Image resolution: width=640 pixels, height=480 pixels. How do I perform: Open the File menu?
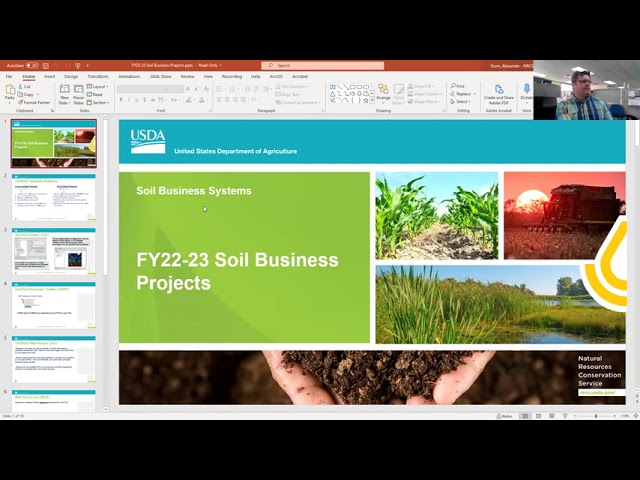pos(9,76)
